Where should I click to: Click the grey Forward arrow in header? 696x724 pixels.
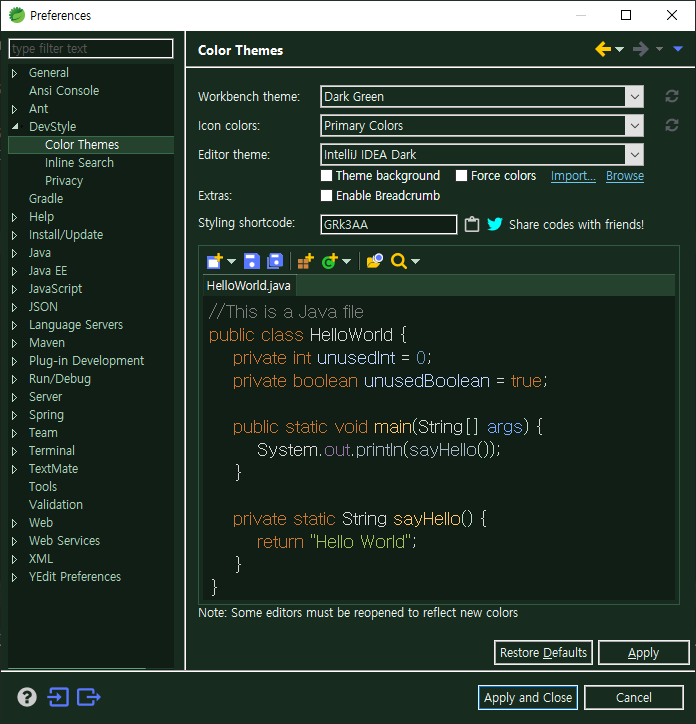coord(641,49)
